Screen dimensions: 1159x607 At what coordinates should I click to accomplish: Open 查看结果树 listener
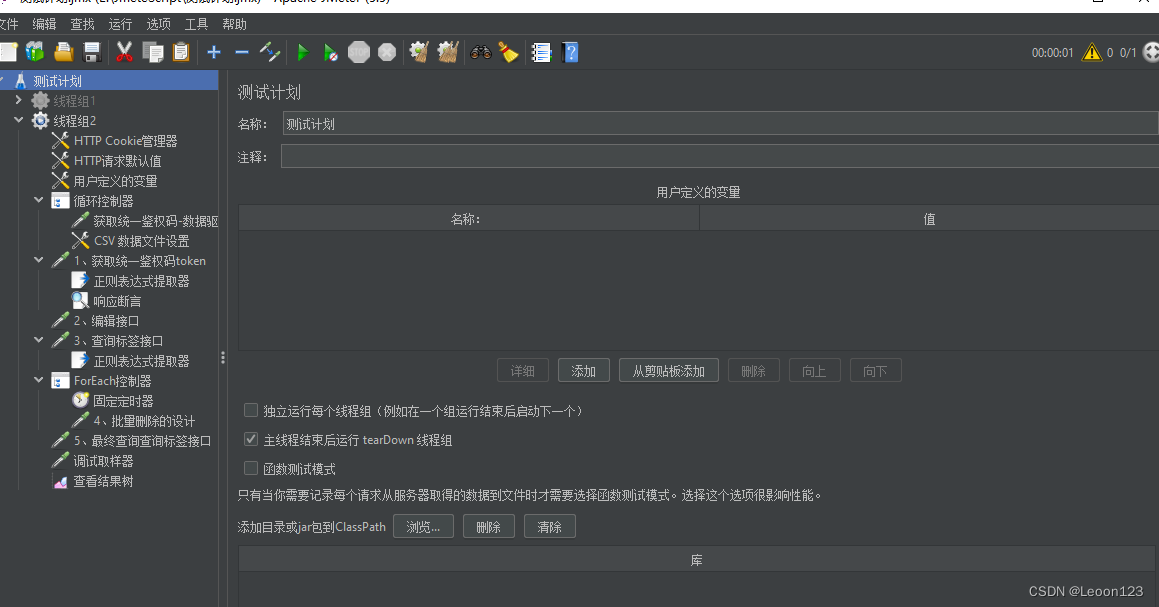[103, 481]
